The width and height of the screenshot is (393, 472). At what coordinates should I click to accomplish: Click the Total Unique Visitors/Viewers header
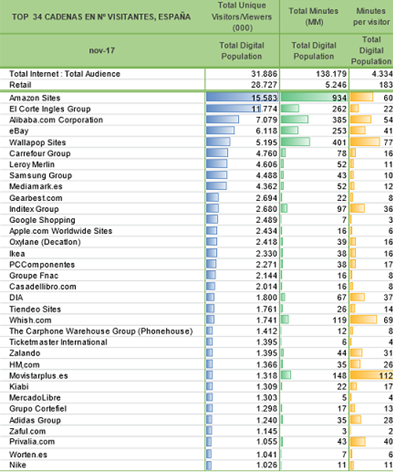242,17
